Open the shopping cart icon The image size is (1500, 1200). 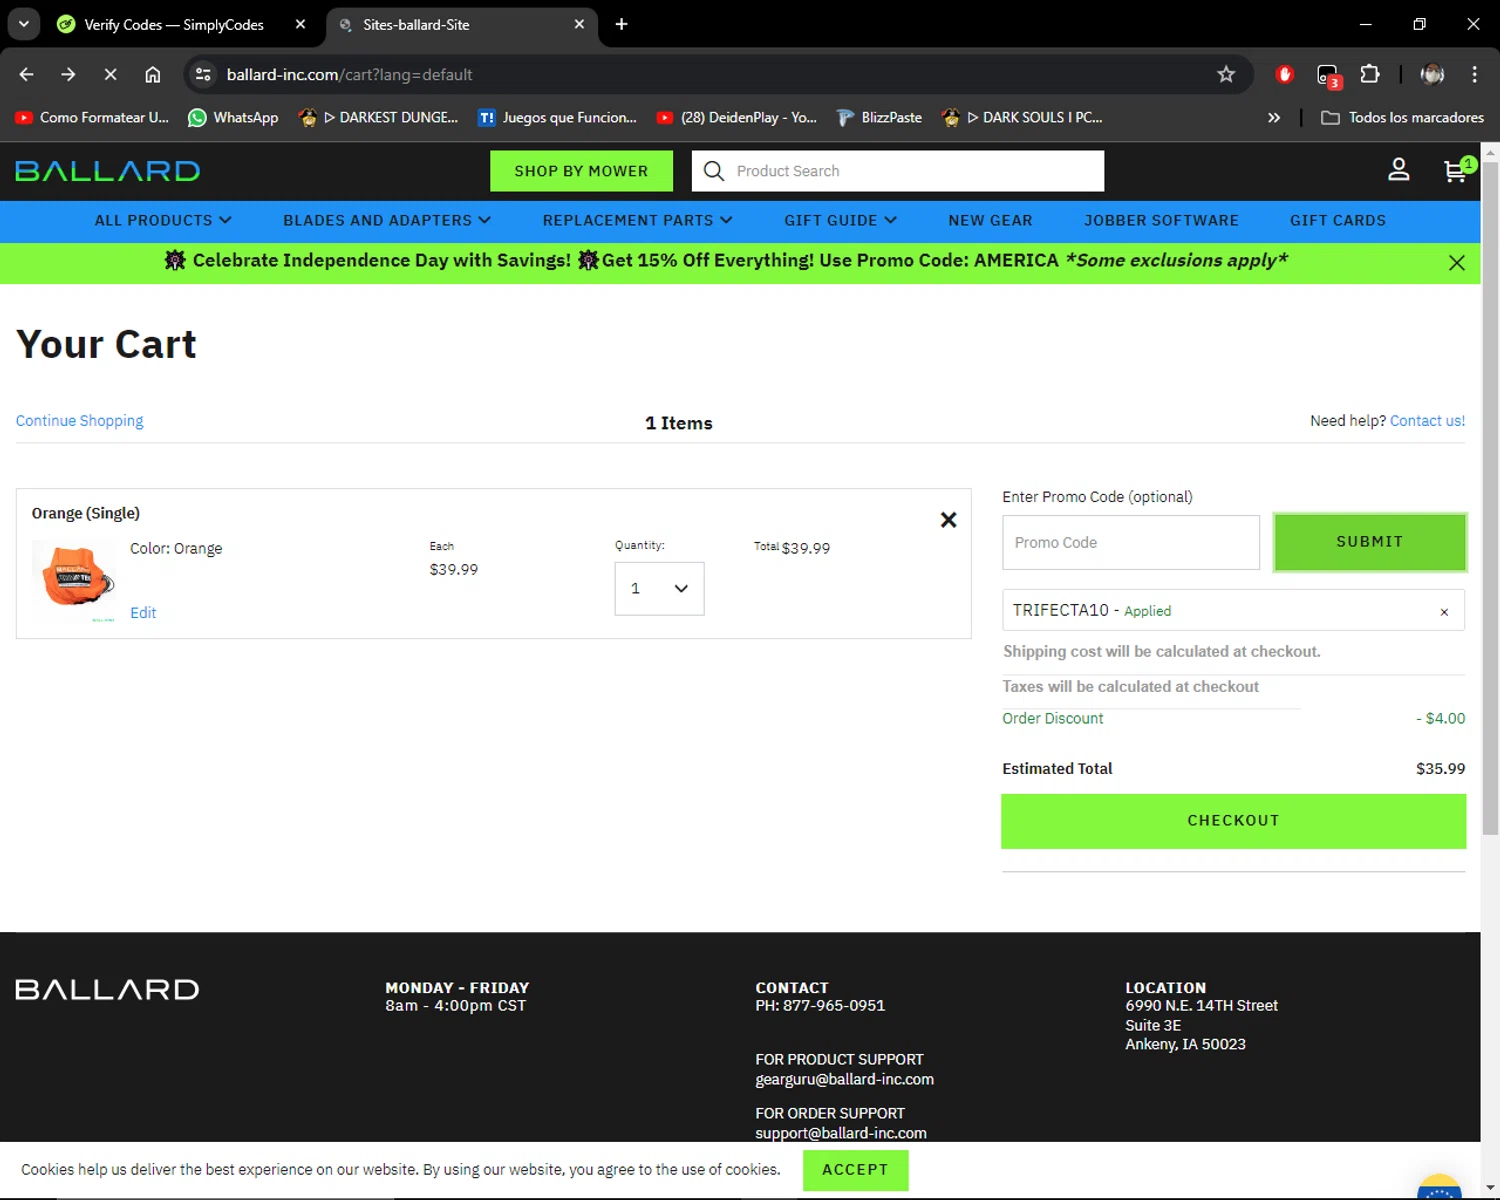tap(1458, 170)
